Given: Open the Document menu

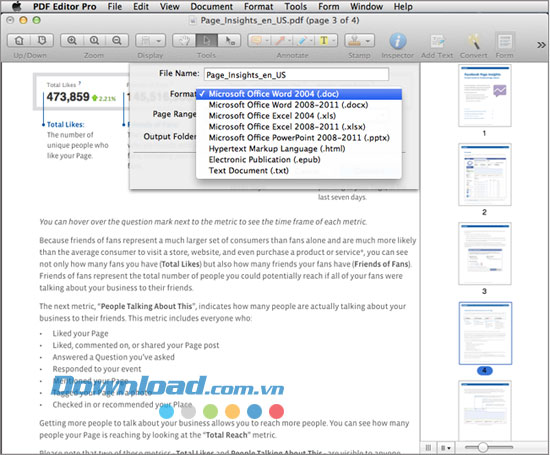Looking at the screenshot, I should pos(212,6).
